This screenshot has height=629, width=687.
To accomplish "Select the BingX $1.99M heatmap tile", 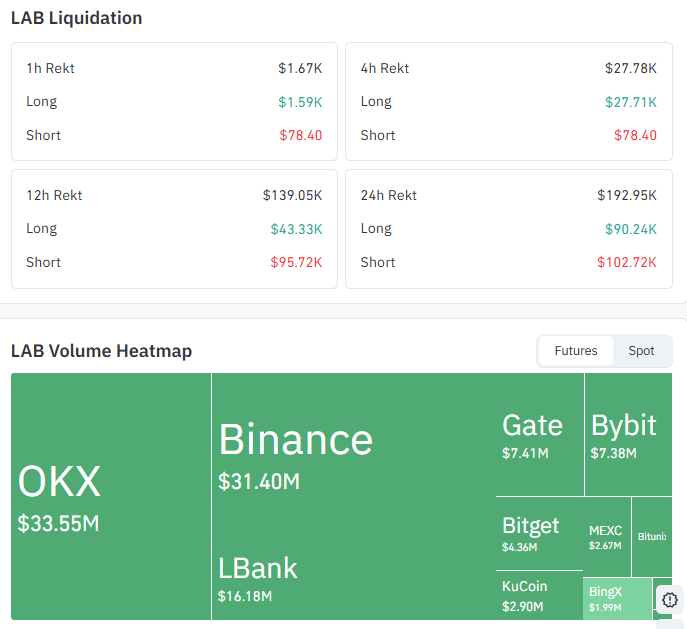I will [x=617, y=599].
